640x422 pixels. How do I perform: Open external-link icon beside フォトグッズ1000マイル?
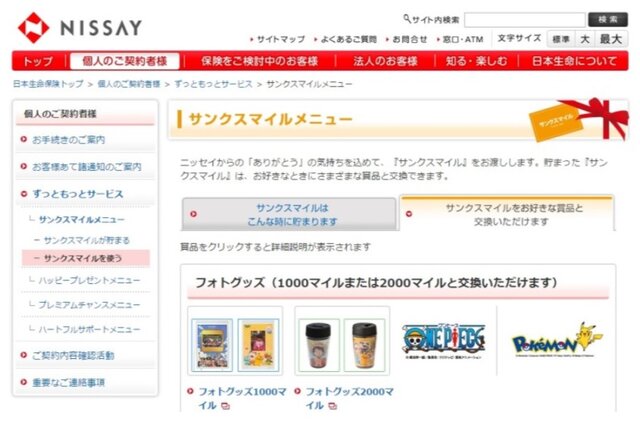pos(225,406)
